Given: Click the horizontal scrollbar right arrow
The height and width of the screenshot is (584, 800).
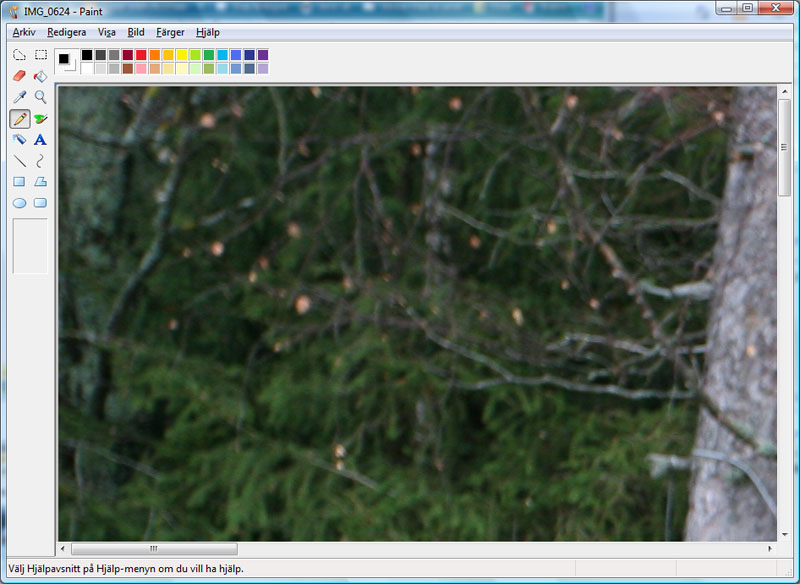Looking at the screenshot, I should click(769, 549).
